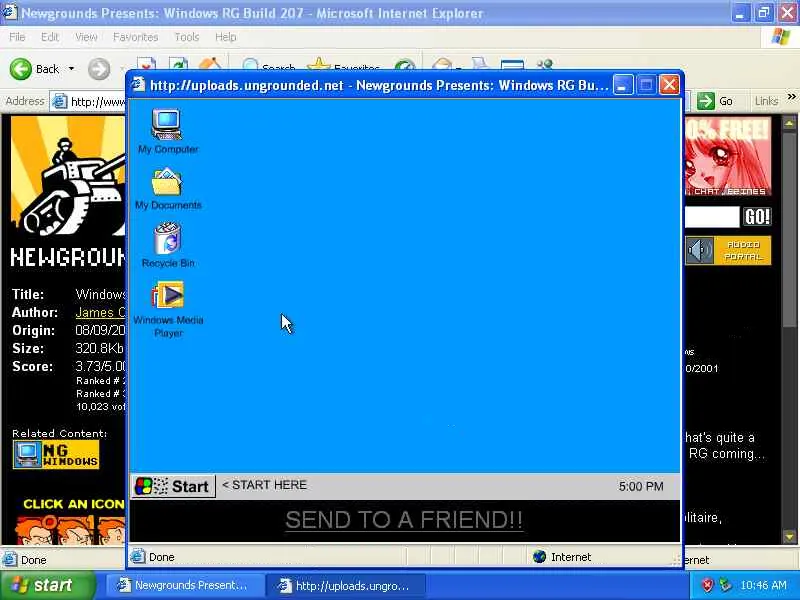Click the system tray clock 10:46 AM
Viewport: 800px width, 600px height.
763,585
